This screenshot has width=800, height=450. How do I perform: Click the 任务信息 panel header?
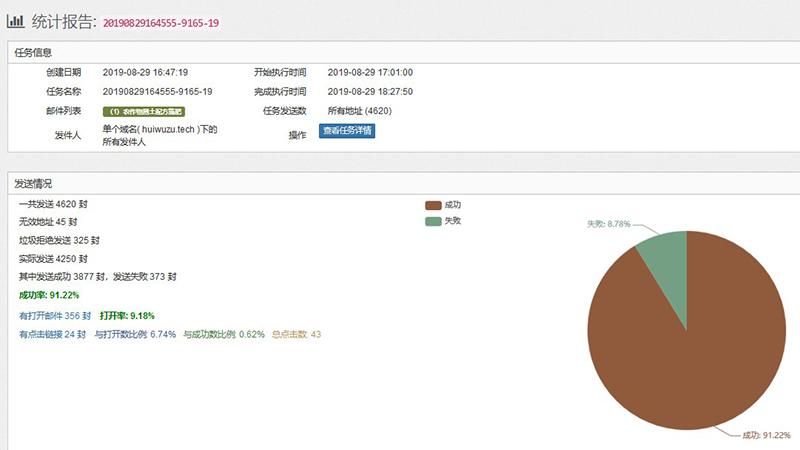[x=34, y=52]
